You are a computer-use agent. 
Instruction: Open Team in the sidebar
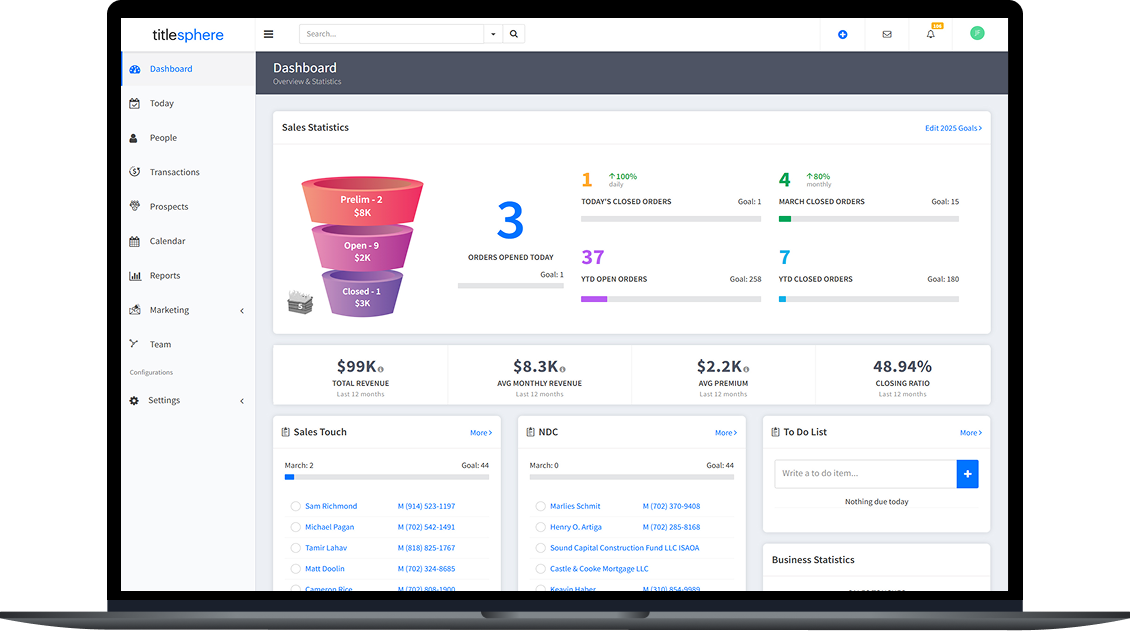188,344
